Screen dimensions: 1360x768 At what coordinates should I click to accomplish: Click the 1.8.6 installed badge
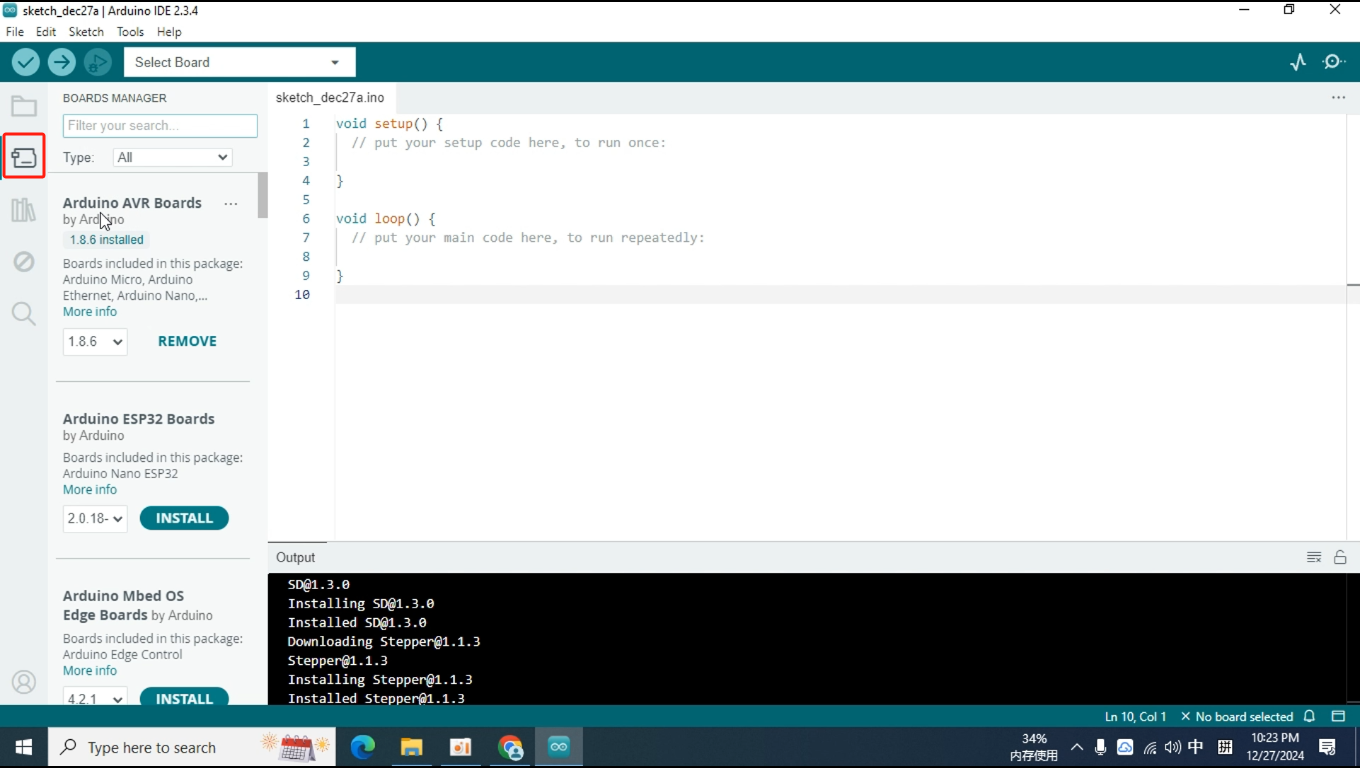pos(107,240)
